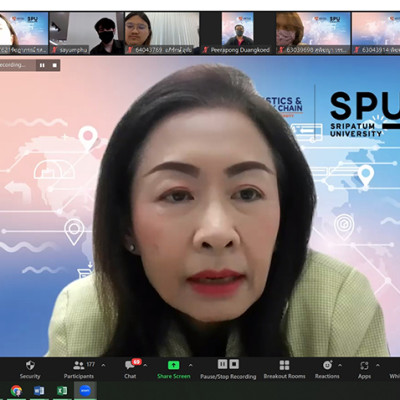This screenshot has height=400, width=400.
Task: Pause recording from the bottom toolbar
Action: point(222,364)
